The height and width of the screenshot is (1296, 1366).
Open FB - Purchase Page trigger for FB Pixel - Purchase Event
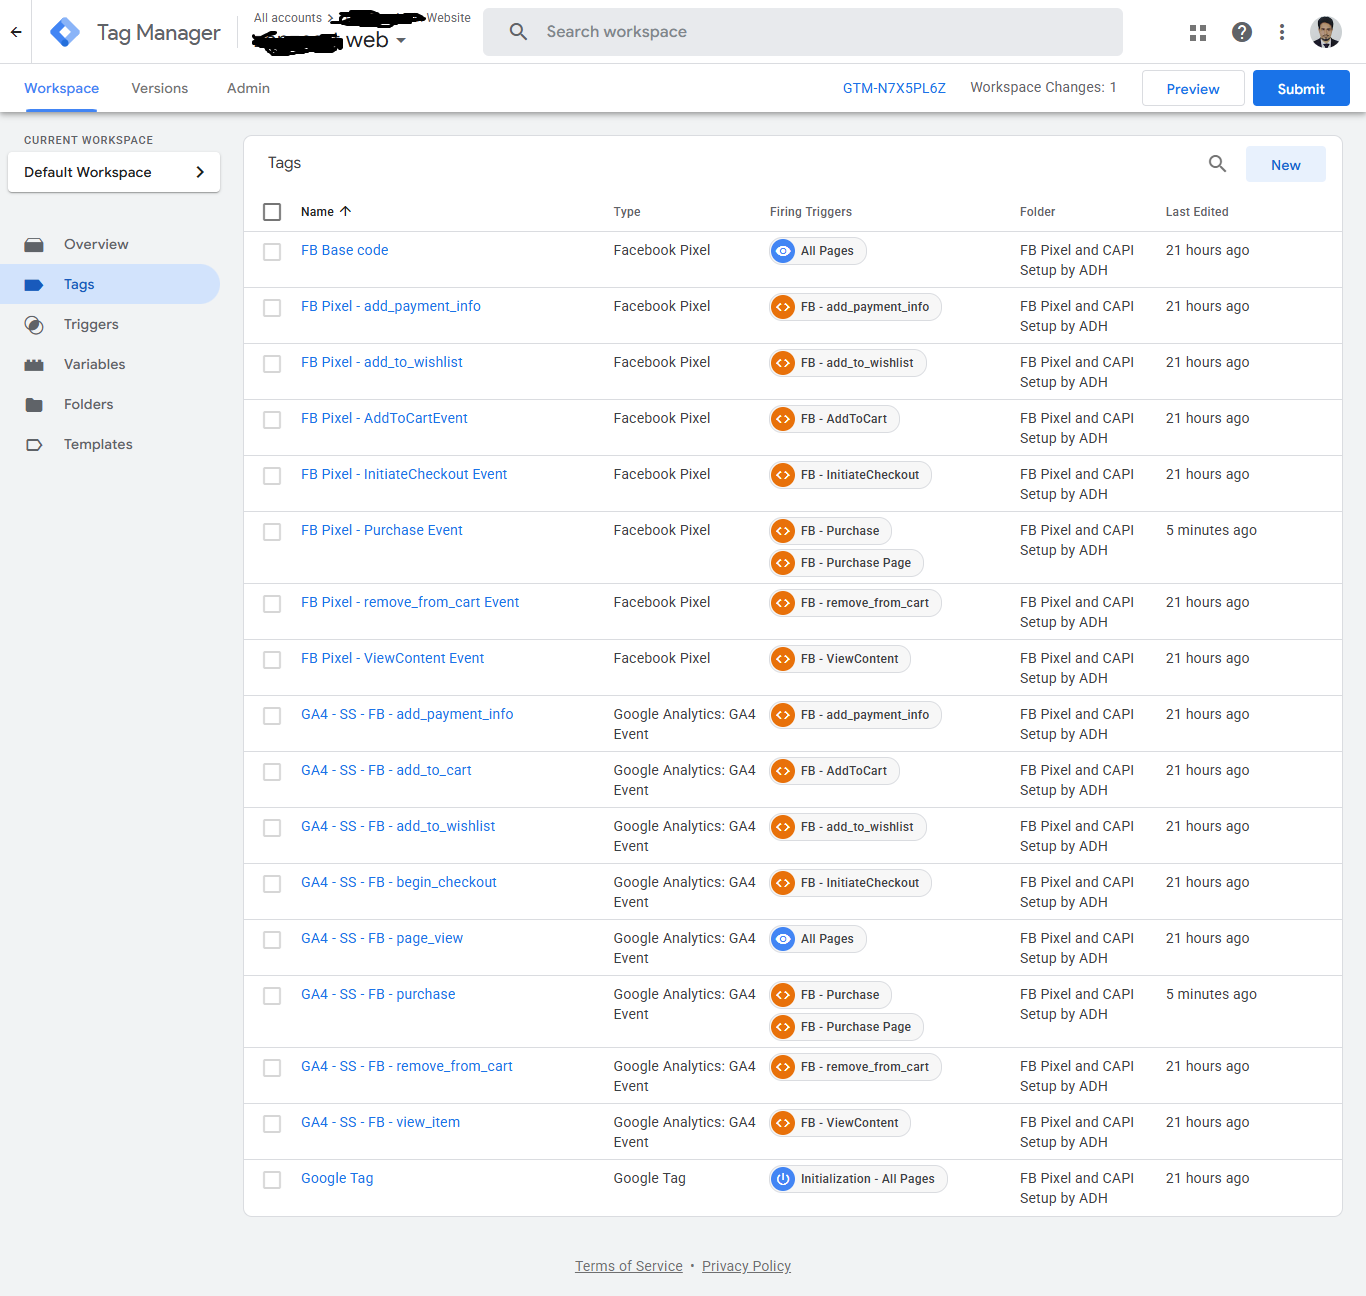point(846,563)
